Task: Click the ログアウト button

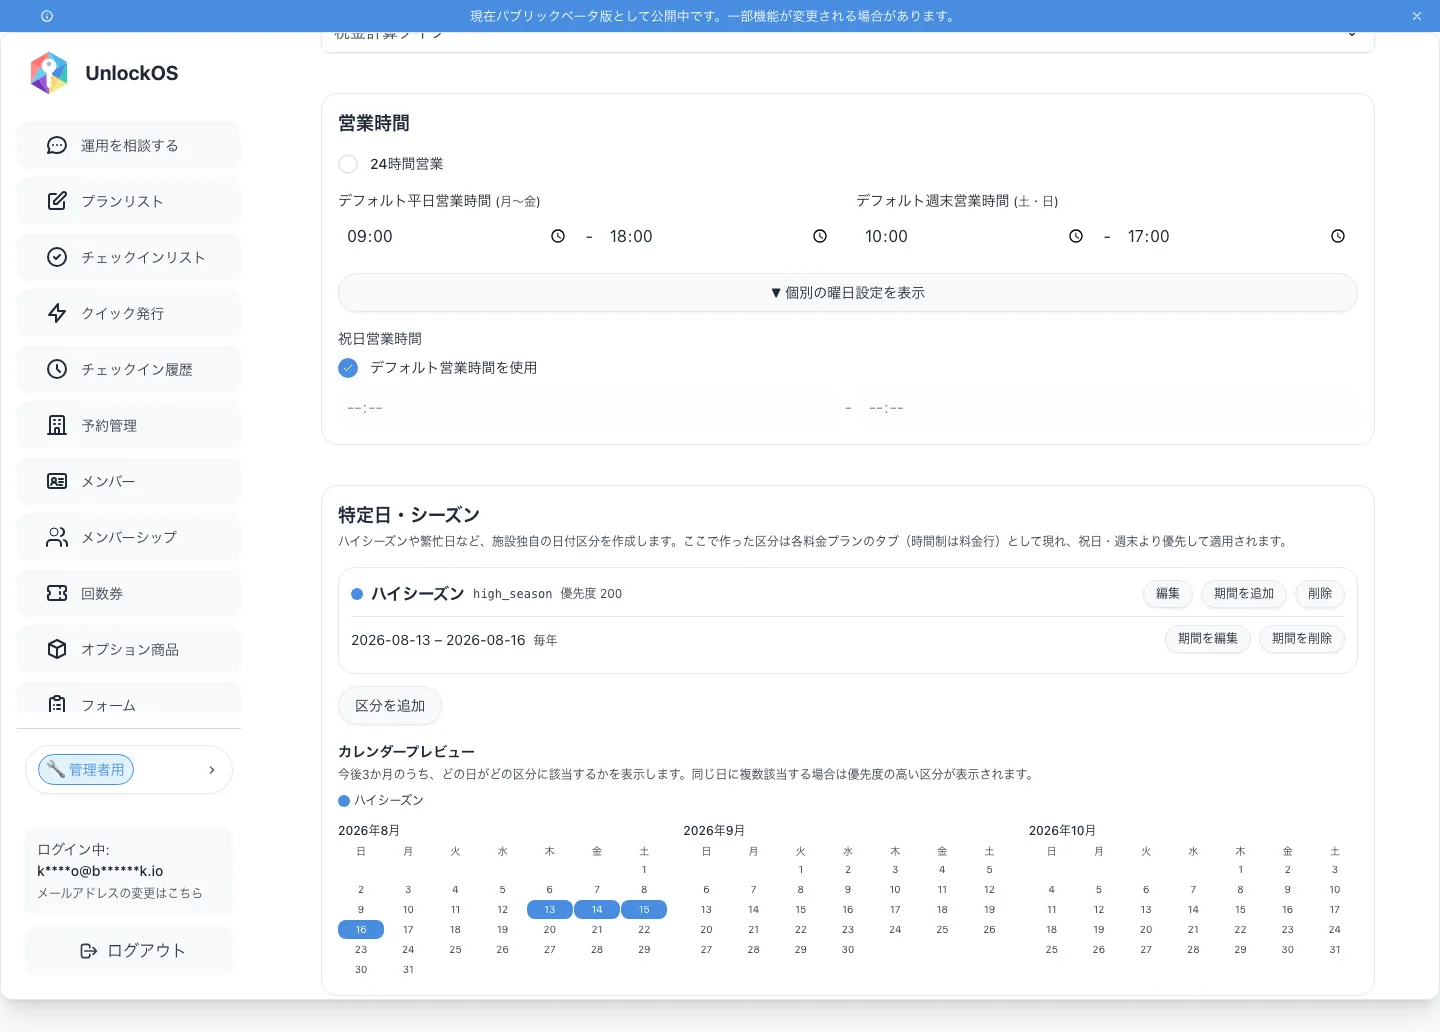Action: click(x=129, y=951)
